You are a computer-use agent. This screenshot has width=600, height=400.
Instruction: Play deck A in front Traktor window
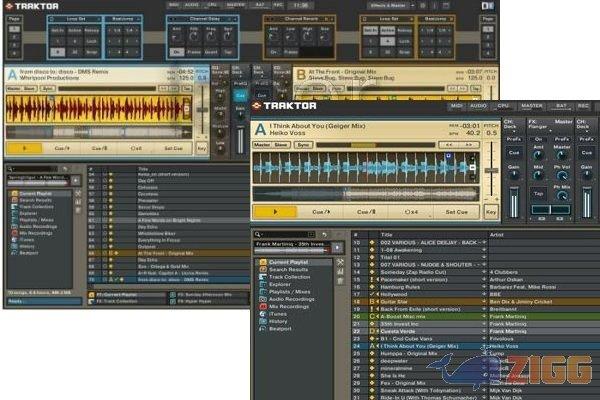click(275, 212)
